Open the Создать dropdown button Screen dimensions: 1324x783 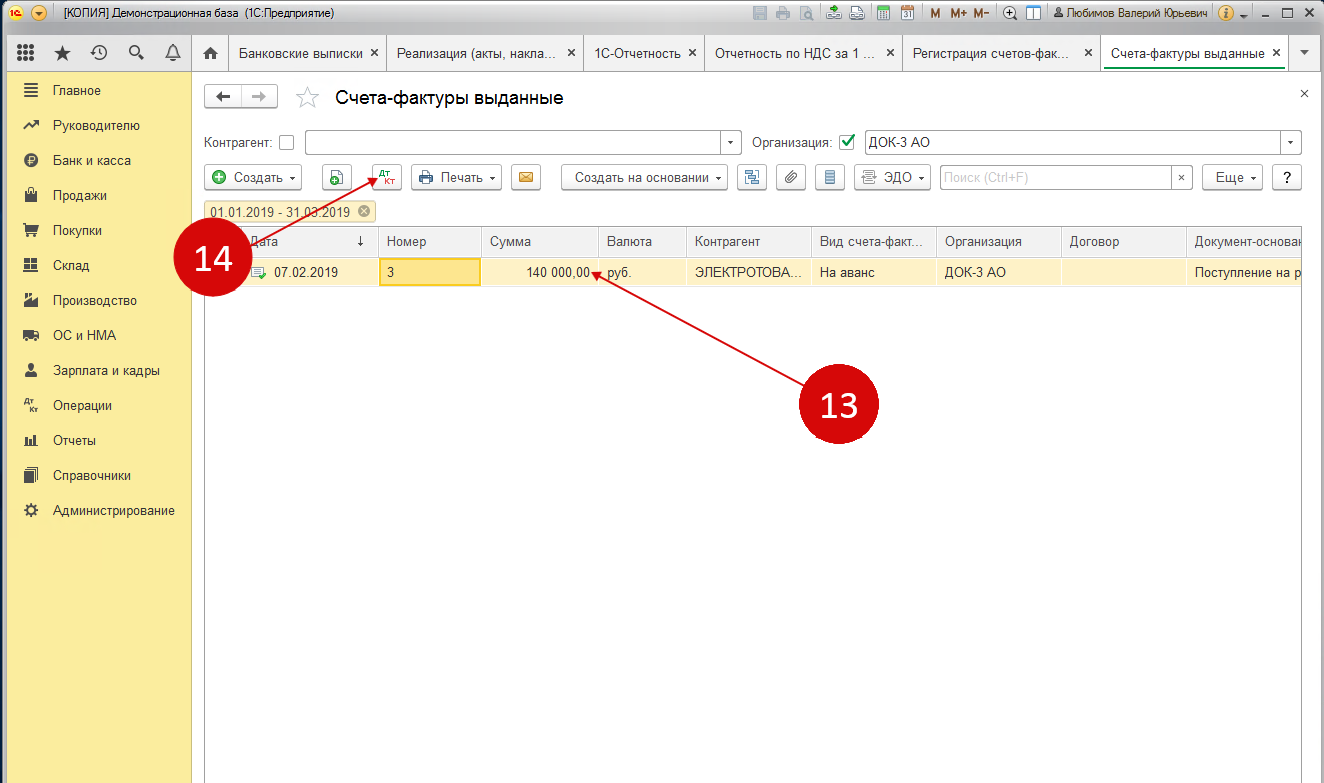click(x=253, y=177)
